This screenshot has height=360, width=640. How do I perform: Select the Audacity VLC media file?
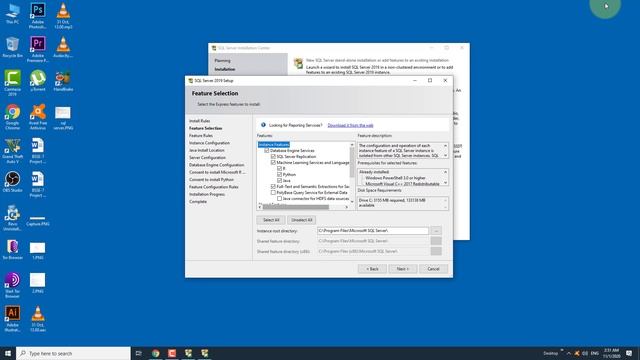pyautogui.click(x=63, y=47)
